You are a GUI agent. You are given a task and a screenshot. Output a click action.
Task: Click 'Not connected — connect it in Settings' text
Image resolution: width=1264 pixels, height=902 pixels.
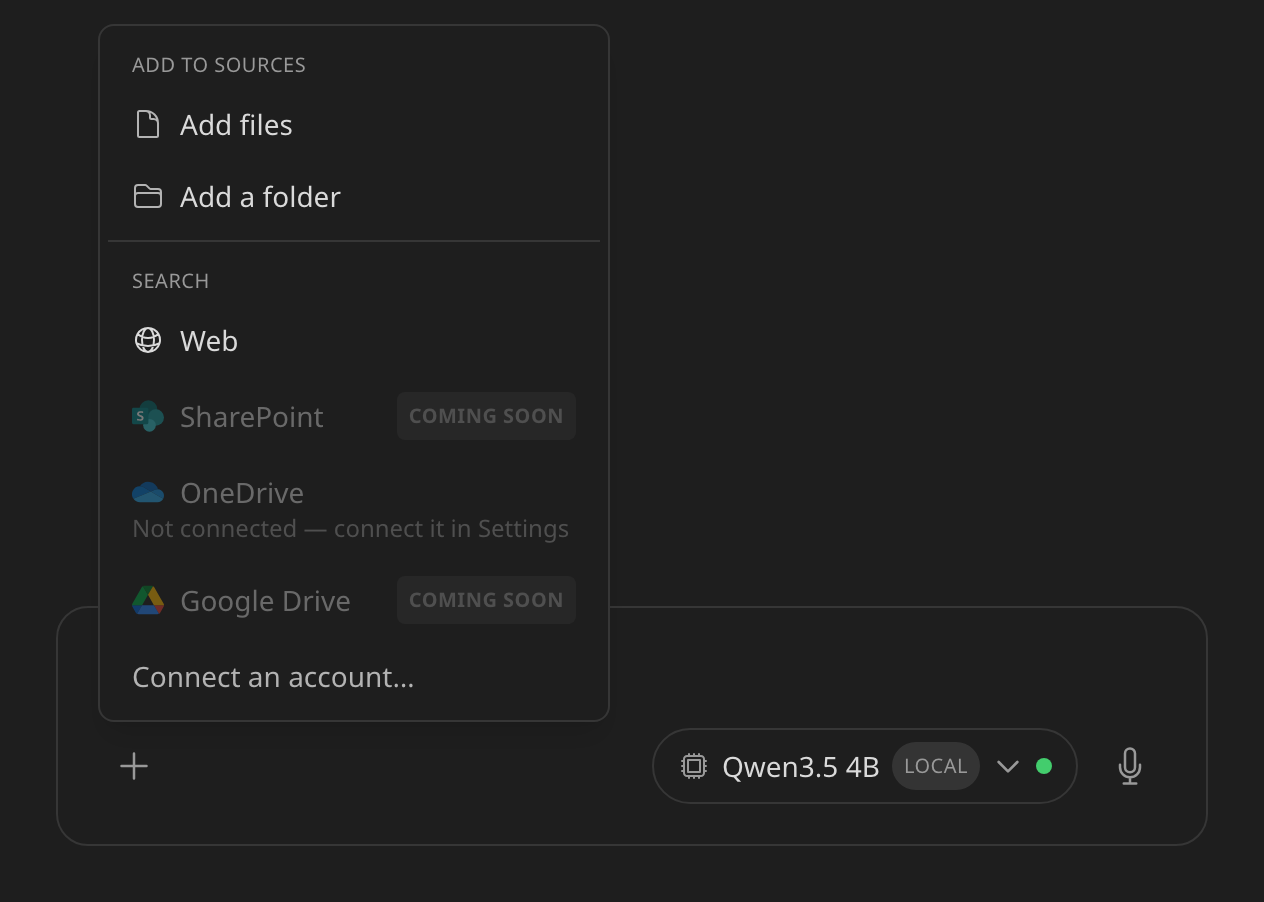[350, 529]
